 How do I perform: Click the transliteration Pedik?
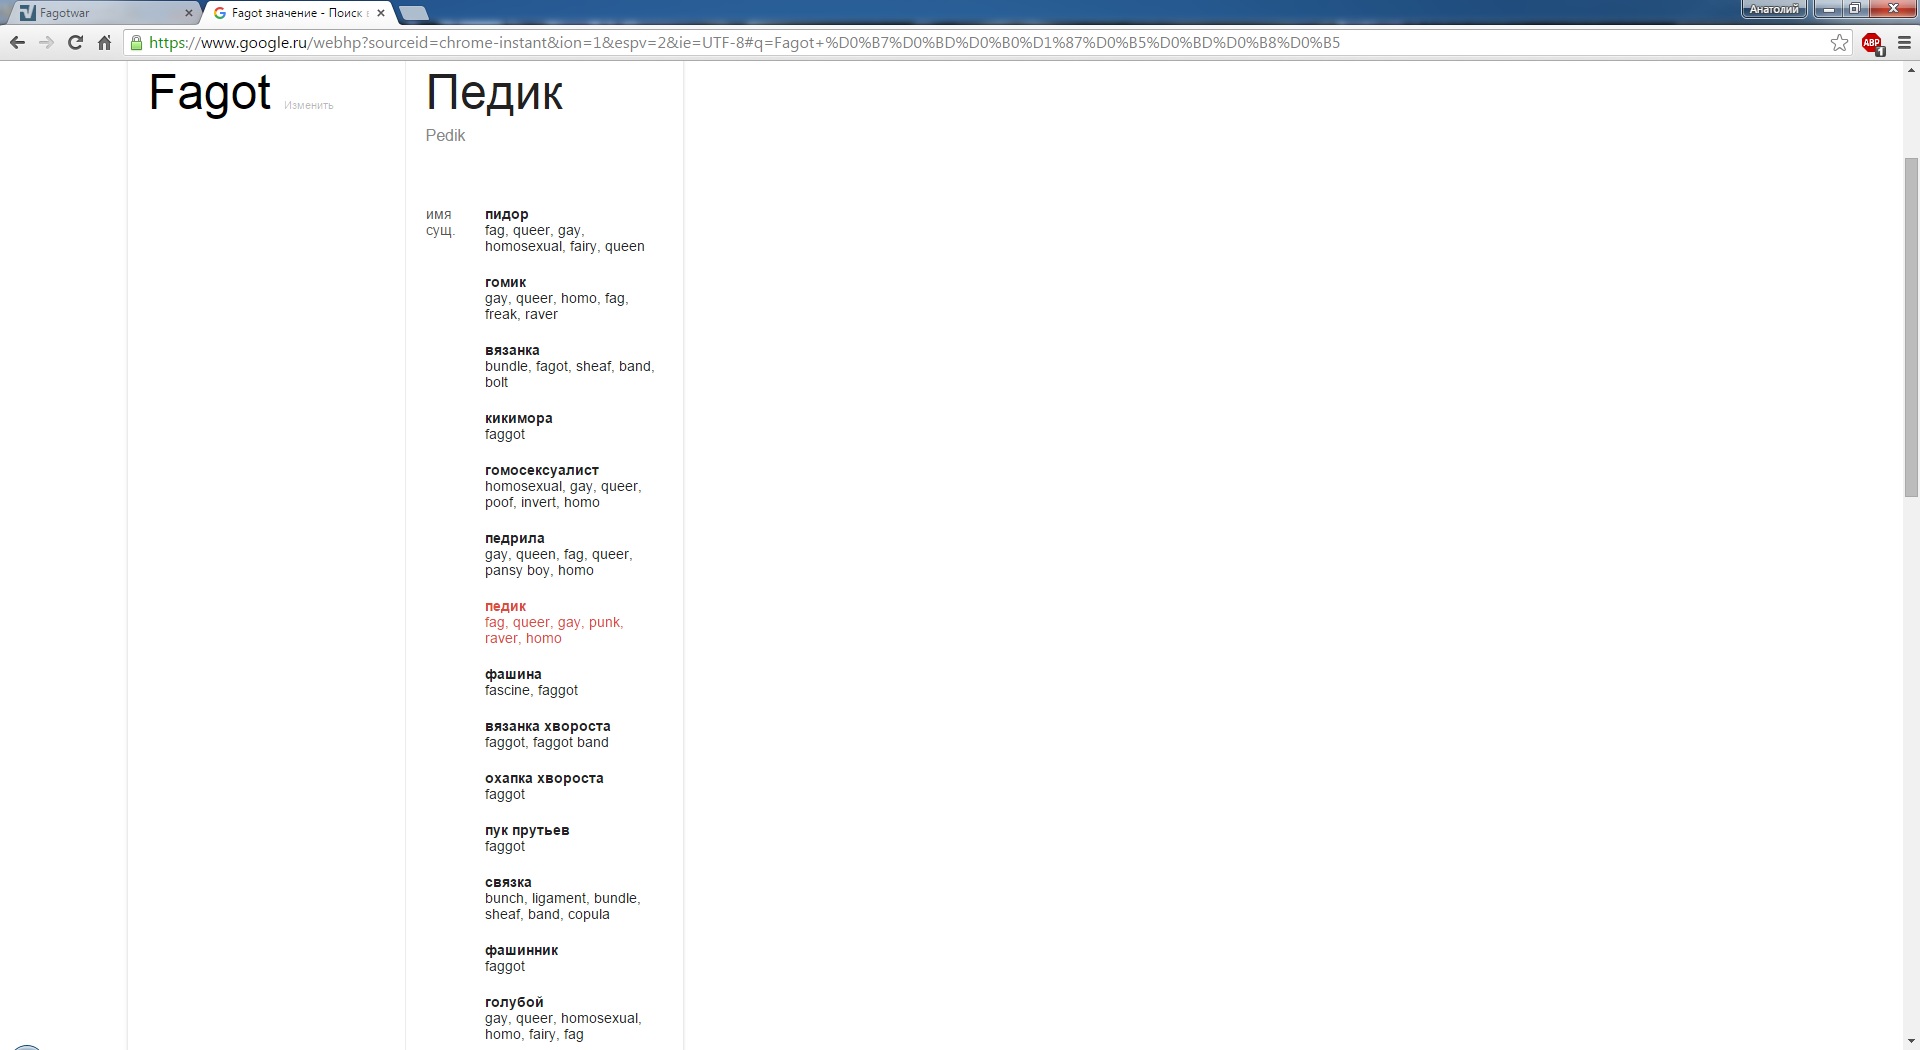point(445,135)
